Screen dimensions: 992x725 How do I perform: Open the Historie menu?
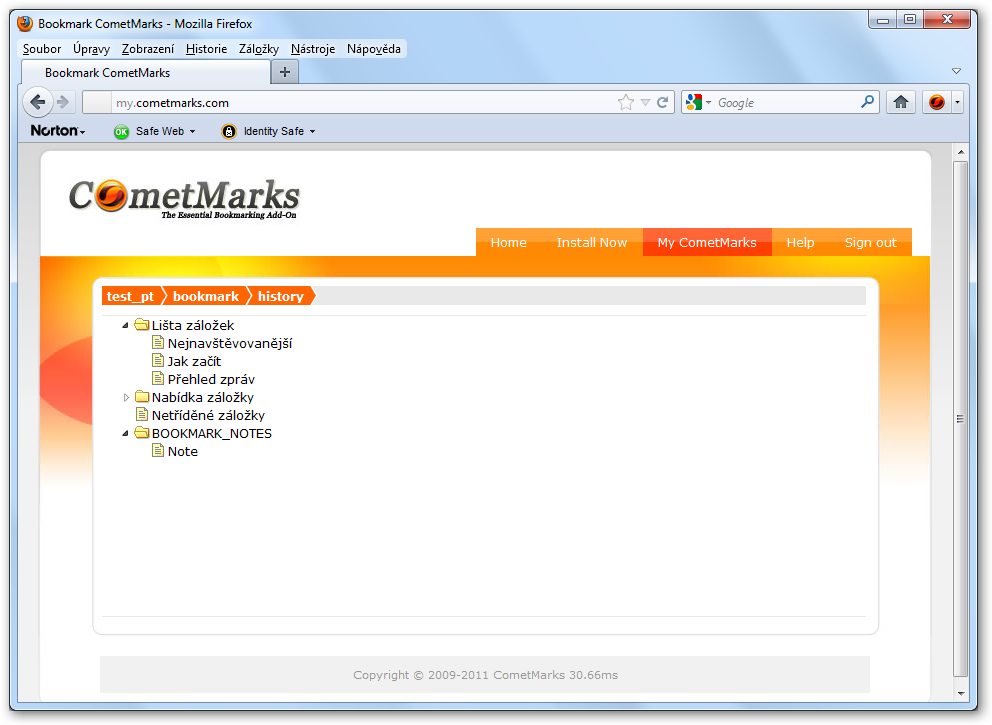click(206, 49)
